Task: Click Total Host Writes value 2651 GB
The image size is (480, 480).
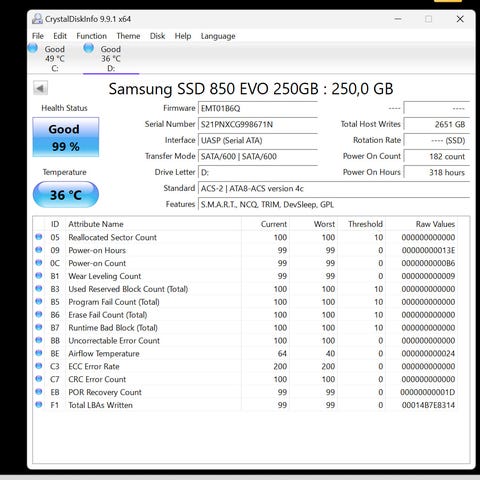Action: 437,124
